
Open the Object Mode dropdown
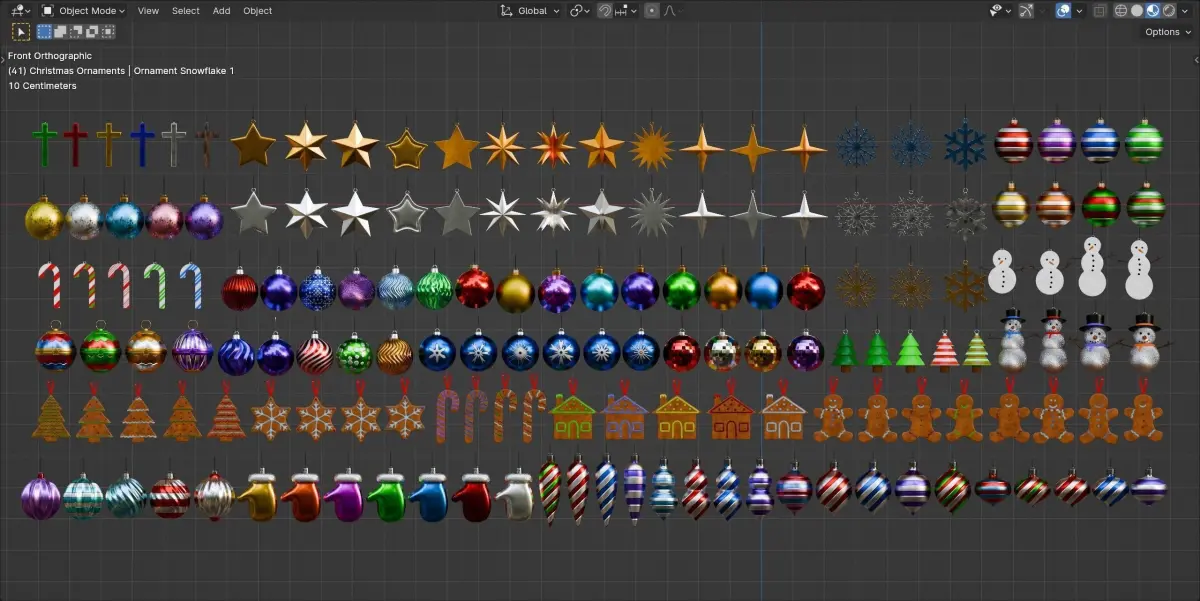84,11
